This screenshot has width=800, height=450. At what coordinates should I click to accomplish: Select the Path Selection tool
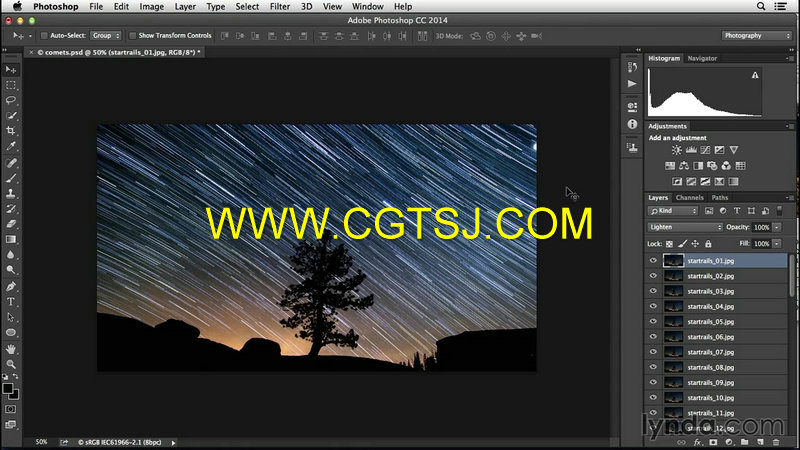11,317
